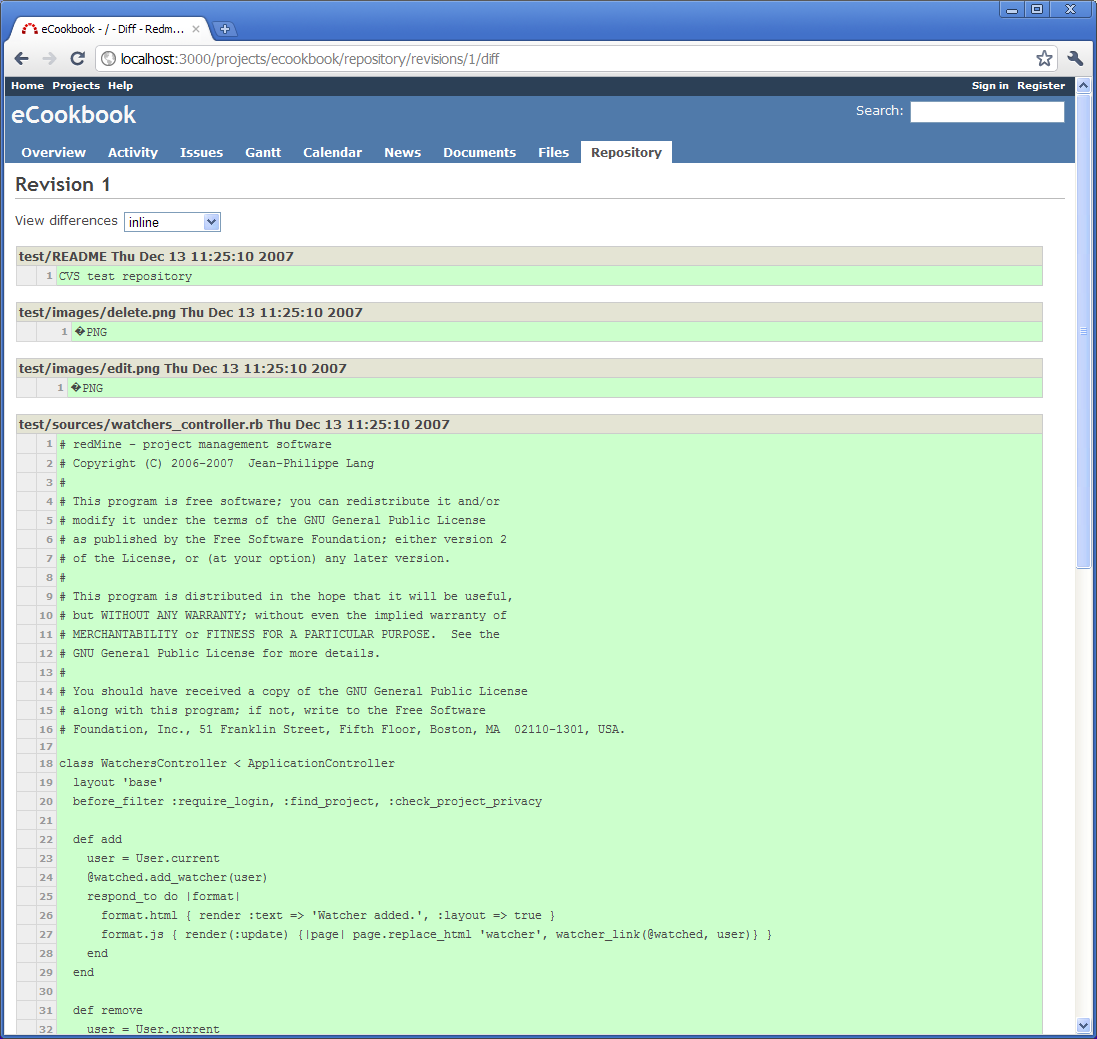Screen dimensions: 1097x1039
Task: Click the Revision 1 heading
Action: [x=63, y=185]
